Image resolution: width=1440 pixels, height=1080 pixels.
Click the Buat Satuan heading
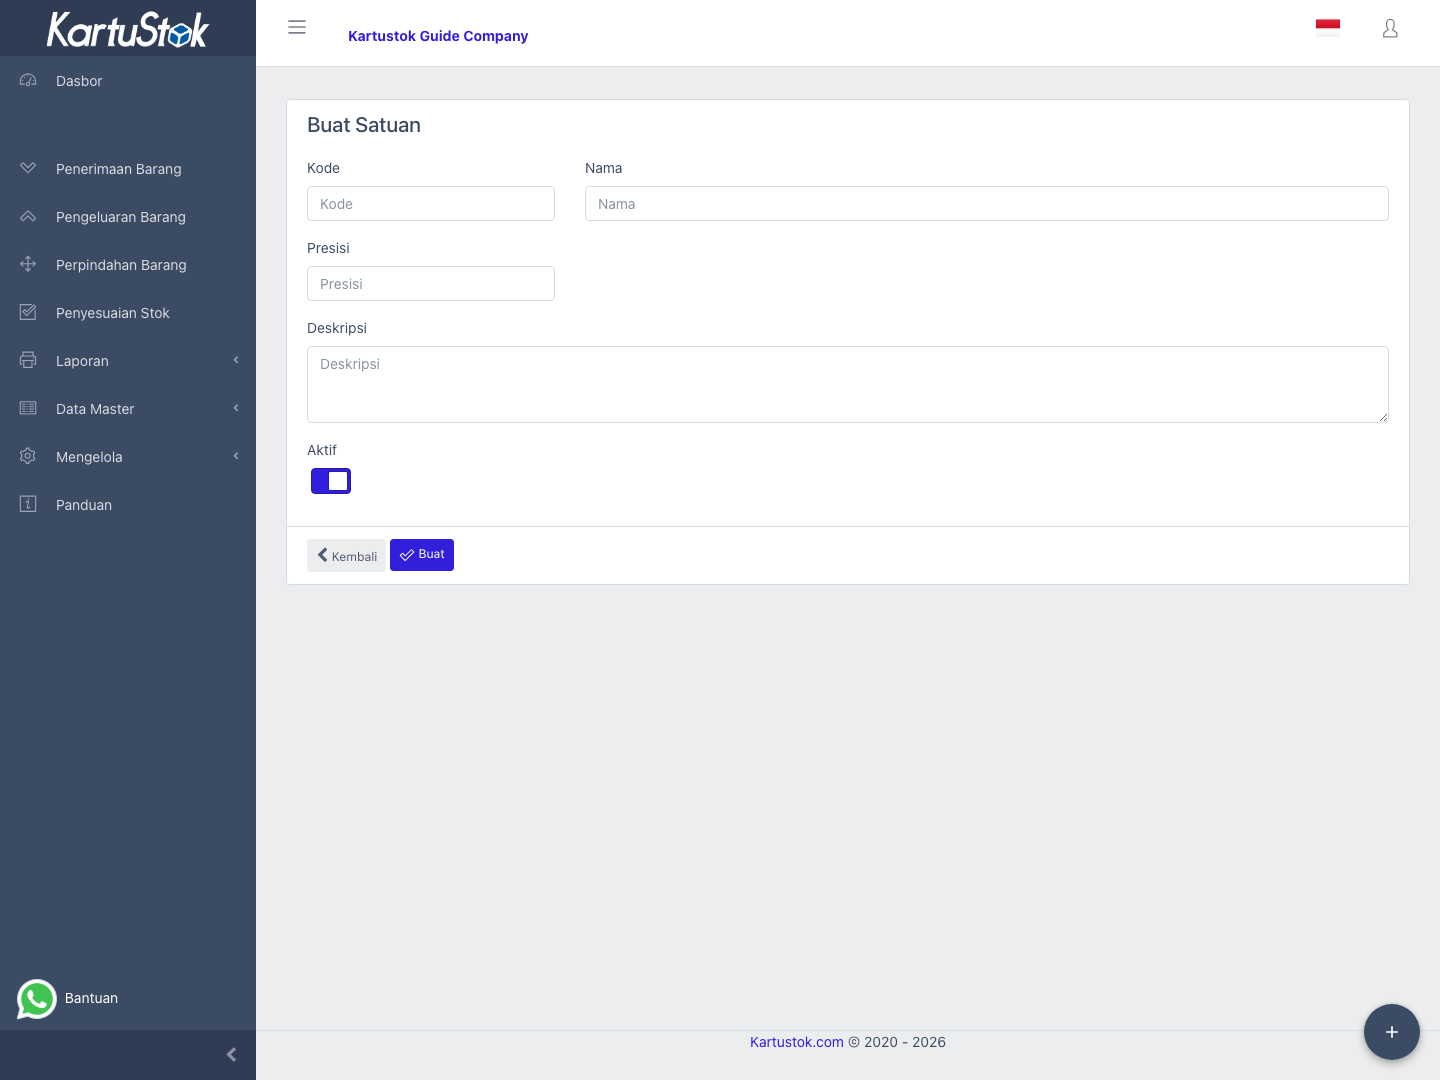pyautogui.click(x=364, y=125)
